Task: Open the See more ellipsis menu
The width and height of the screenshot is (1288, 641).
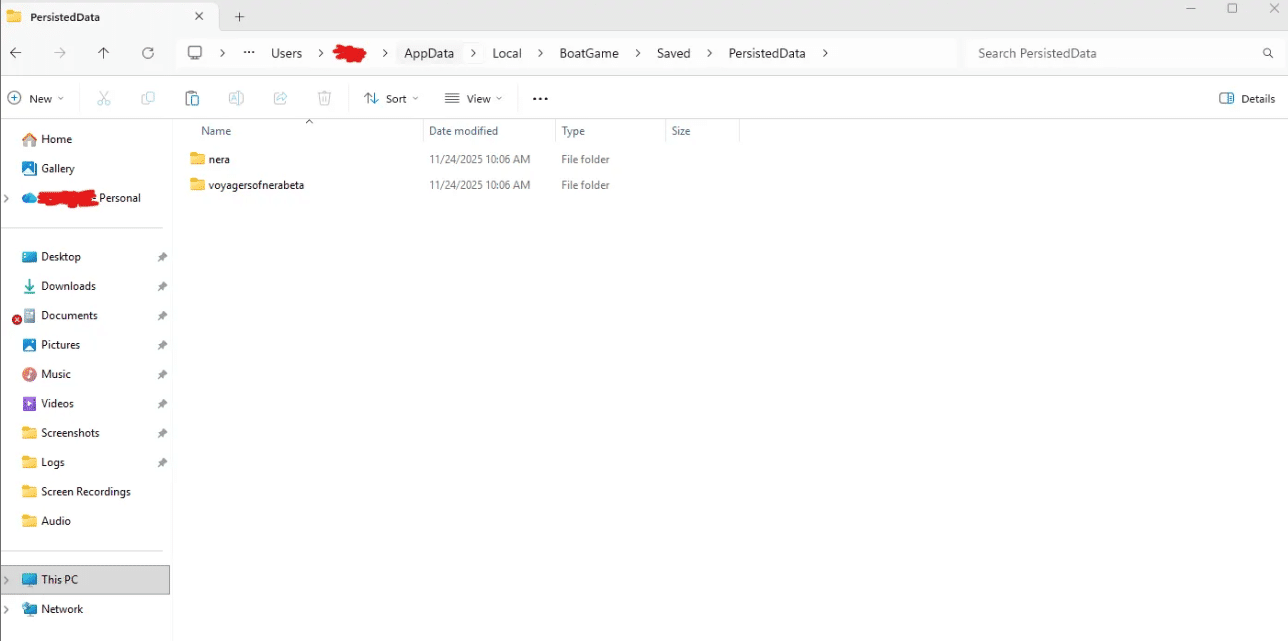Action: point(540,99)
